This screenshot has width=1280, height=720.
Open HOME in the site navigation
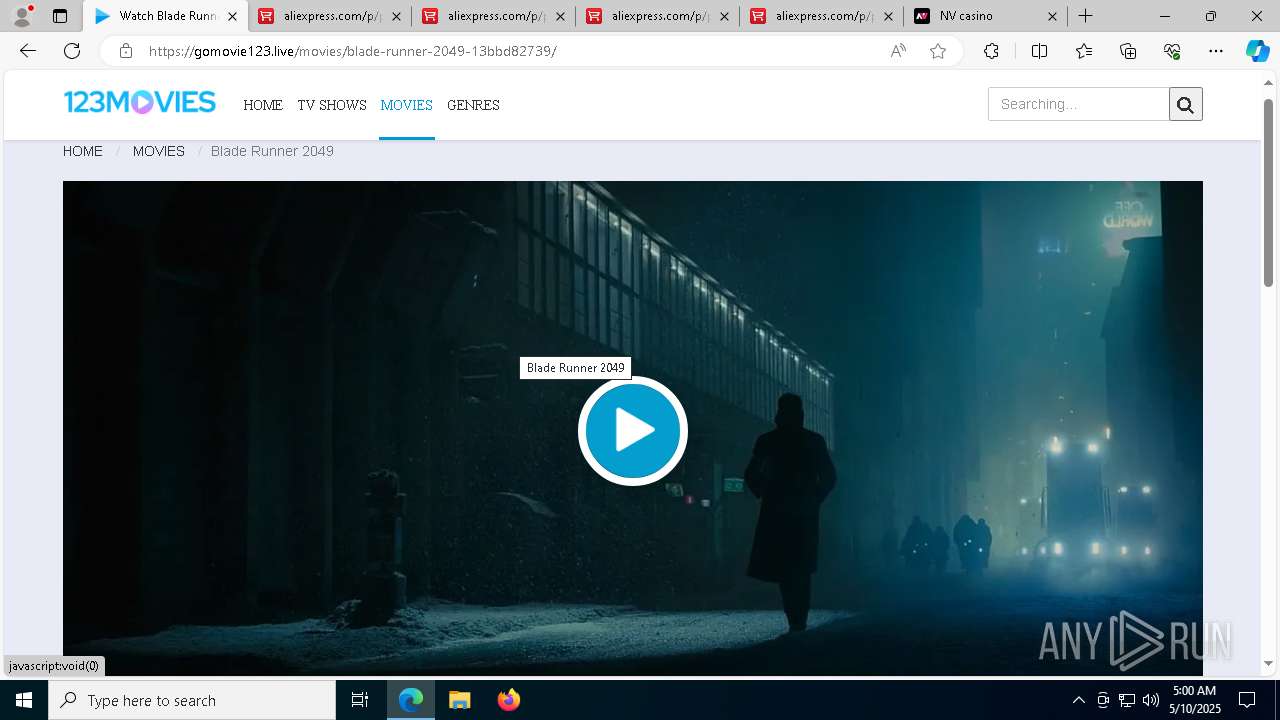[x=263, y=105]
